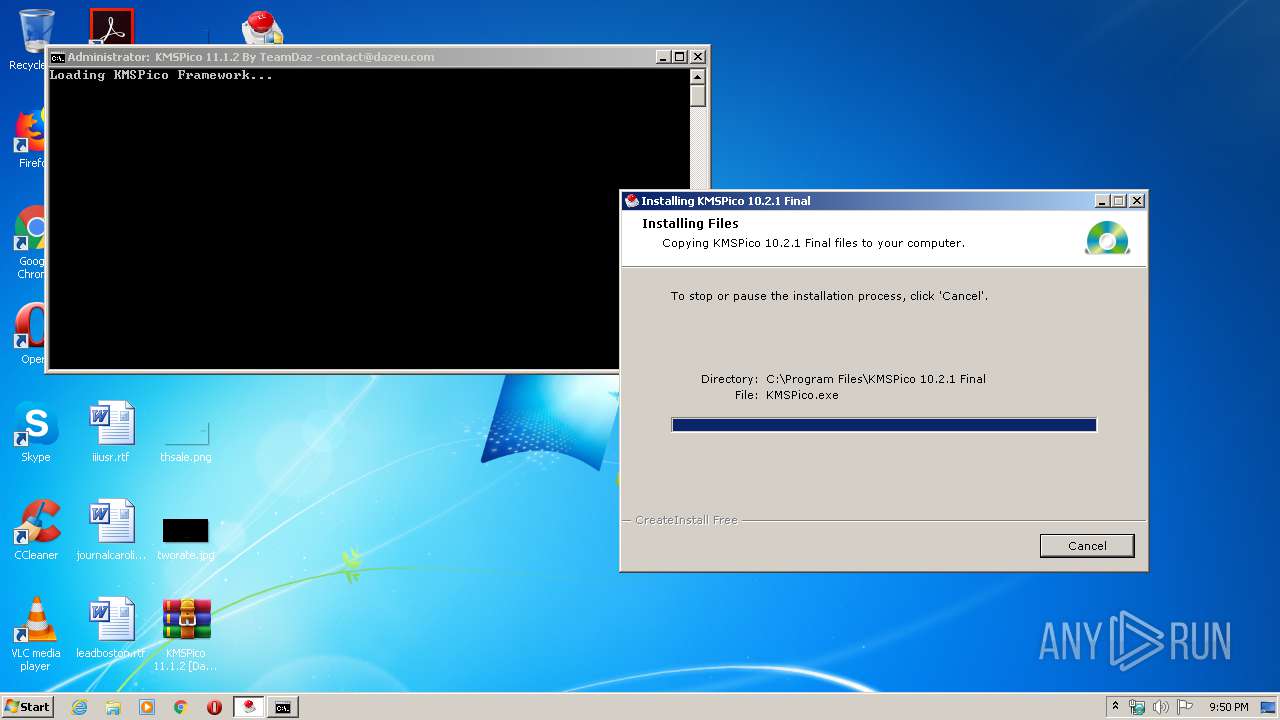Screen dimensions: 1280x720
Task: Switch to the installer taskbar button
Action: [x=249, y=707]
